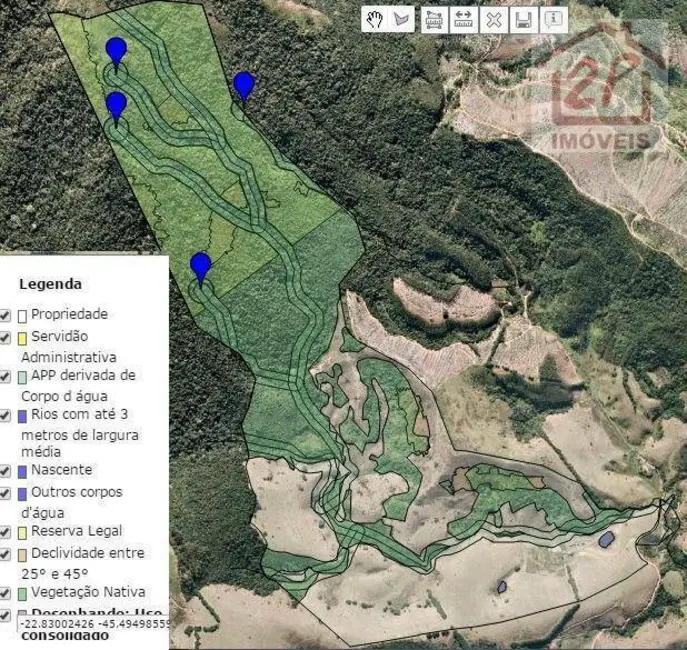Toggle the Reserva Legal layer checkbox
The width and height of the screenshot is (687, 650).
point(7,531)
